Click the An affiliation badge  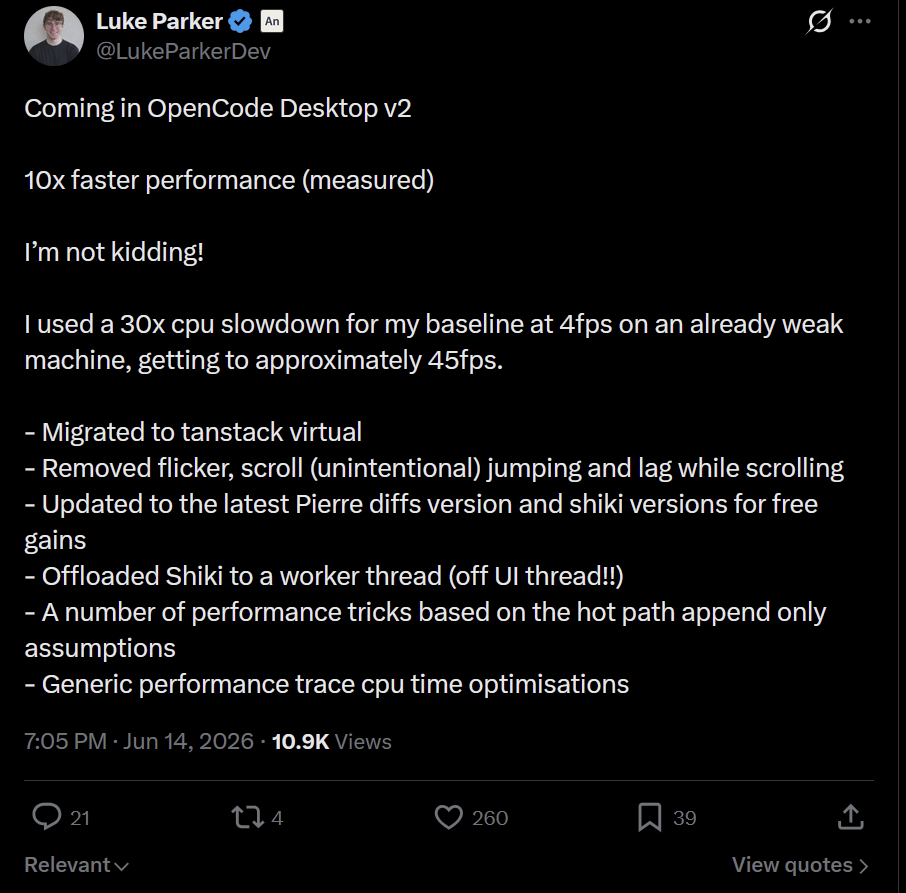[272, 21]
